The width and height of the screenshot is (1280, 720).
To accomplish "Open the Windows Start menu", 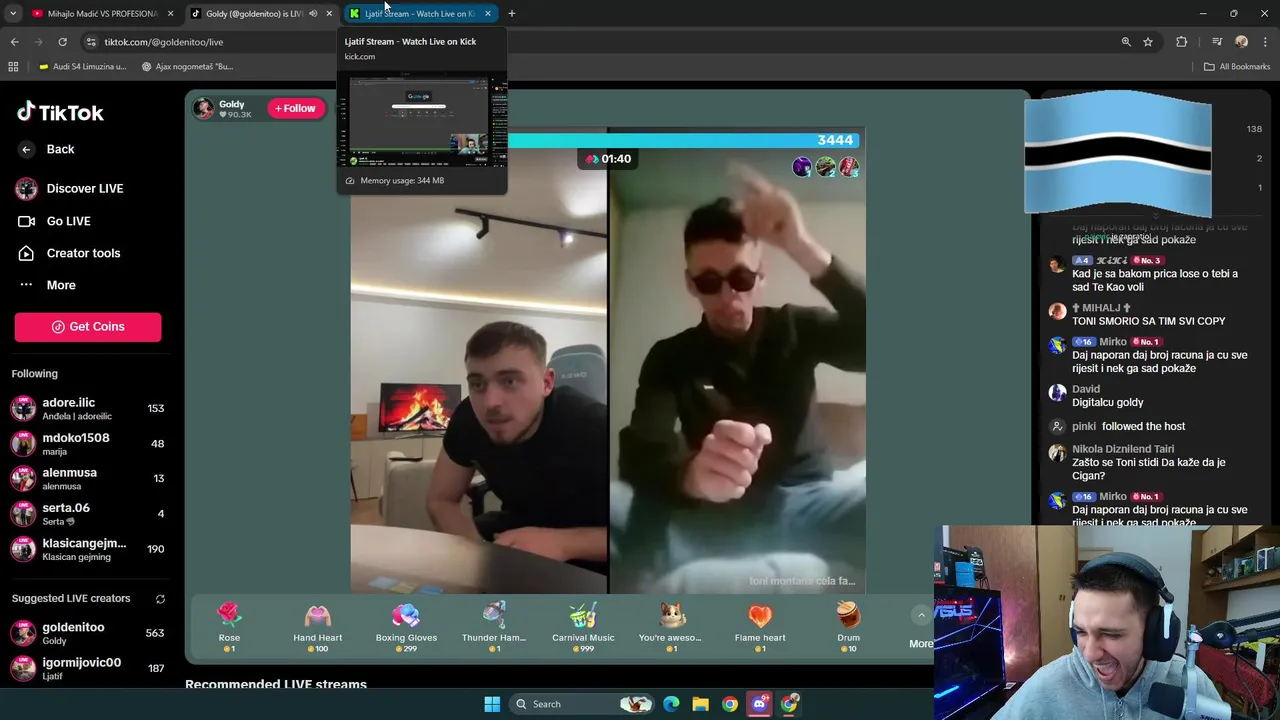I will pyautogui.click(x=492, y=704).
